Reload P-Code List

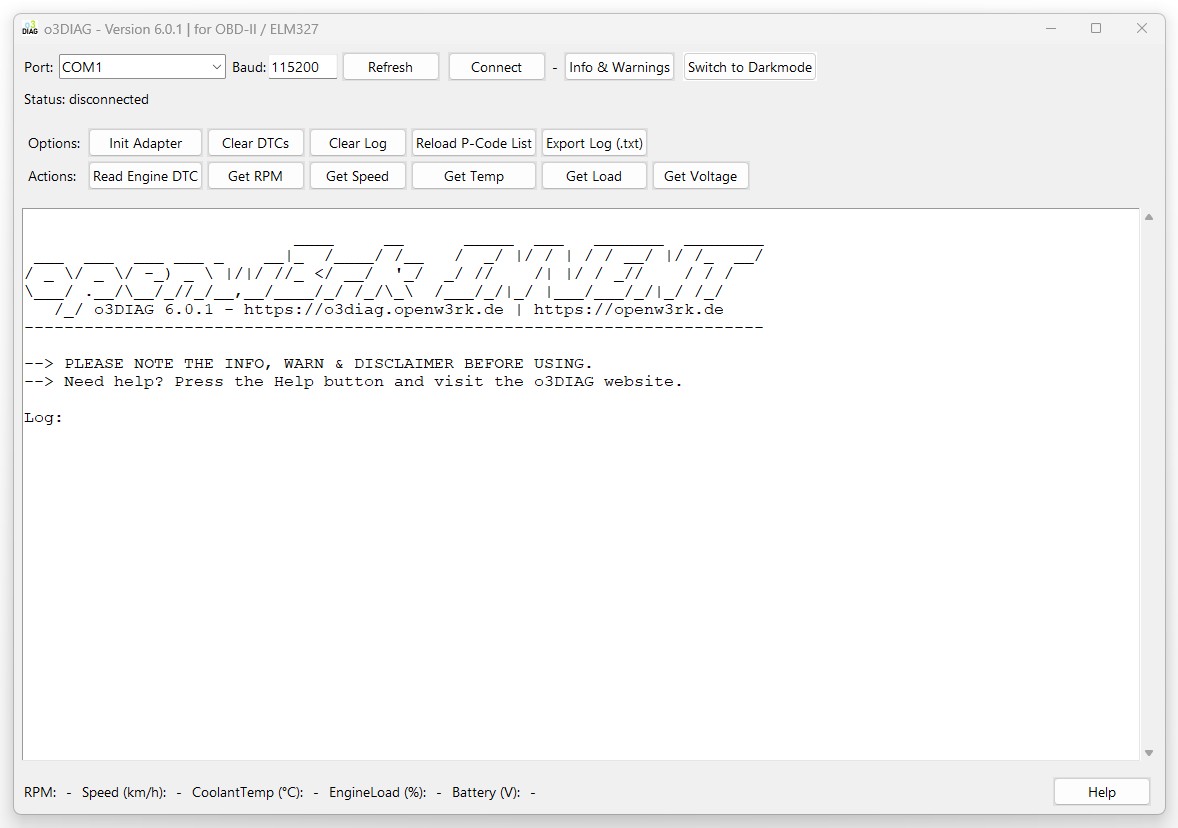pyautogui.click(x=474, y=143)
